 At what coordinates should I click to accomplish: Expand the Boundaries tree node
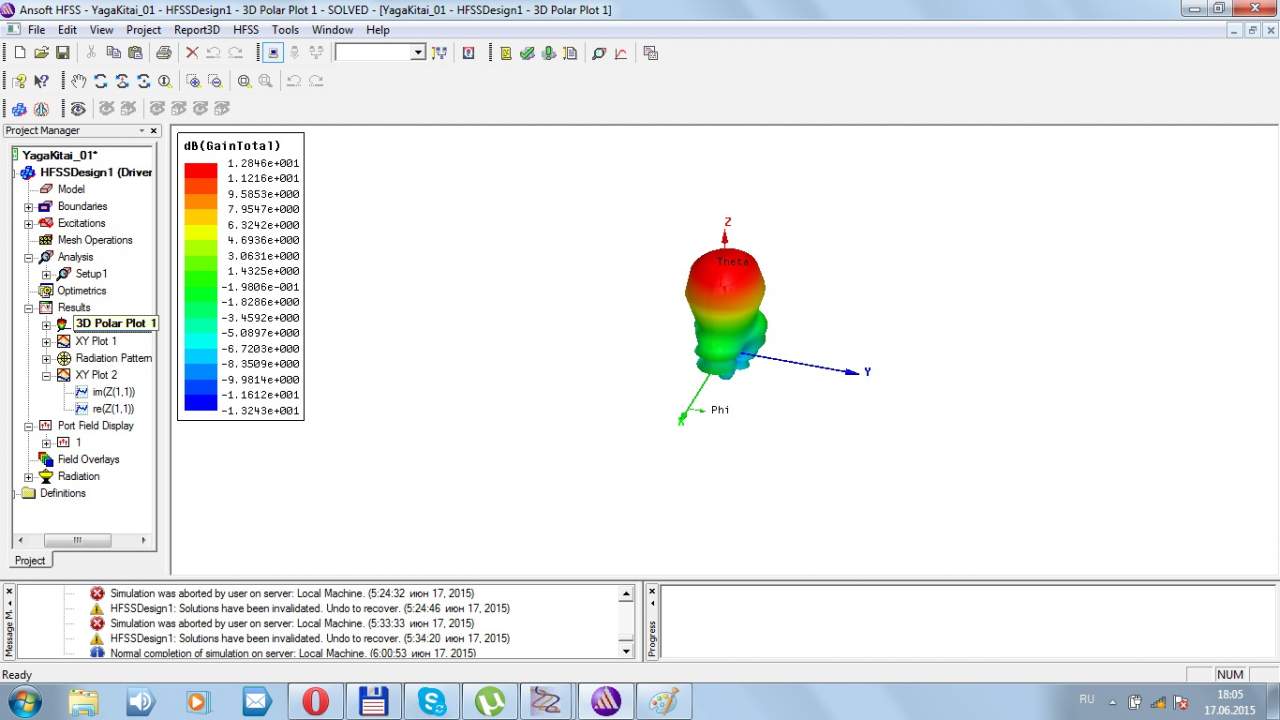point(29,207)
